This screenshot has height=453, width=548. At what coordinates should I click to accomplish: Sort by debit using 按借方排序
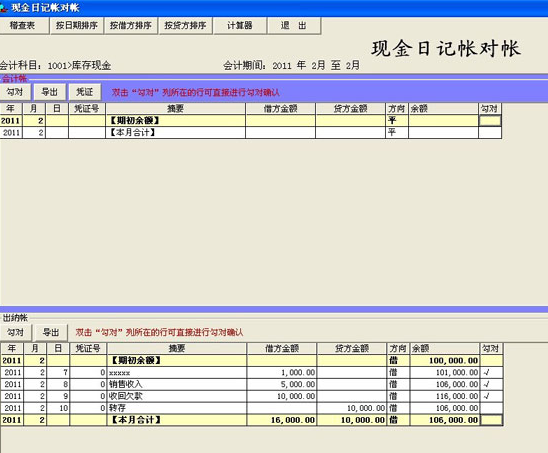[x=131, y=26]
